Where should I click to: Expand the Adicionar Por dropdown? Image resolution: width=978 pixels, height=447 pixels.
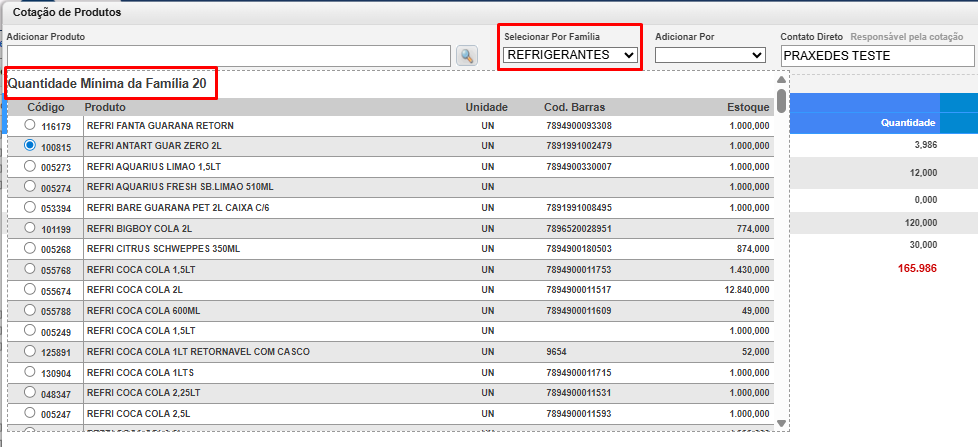pyautogui.click(x=710, y=55)
